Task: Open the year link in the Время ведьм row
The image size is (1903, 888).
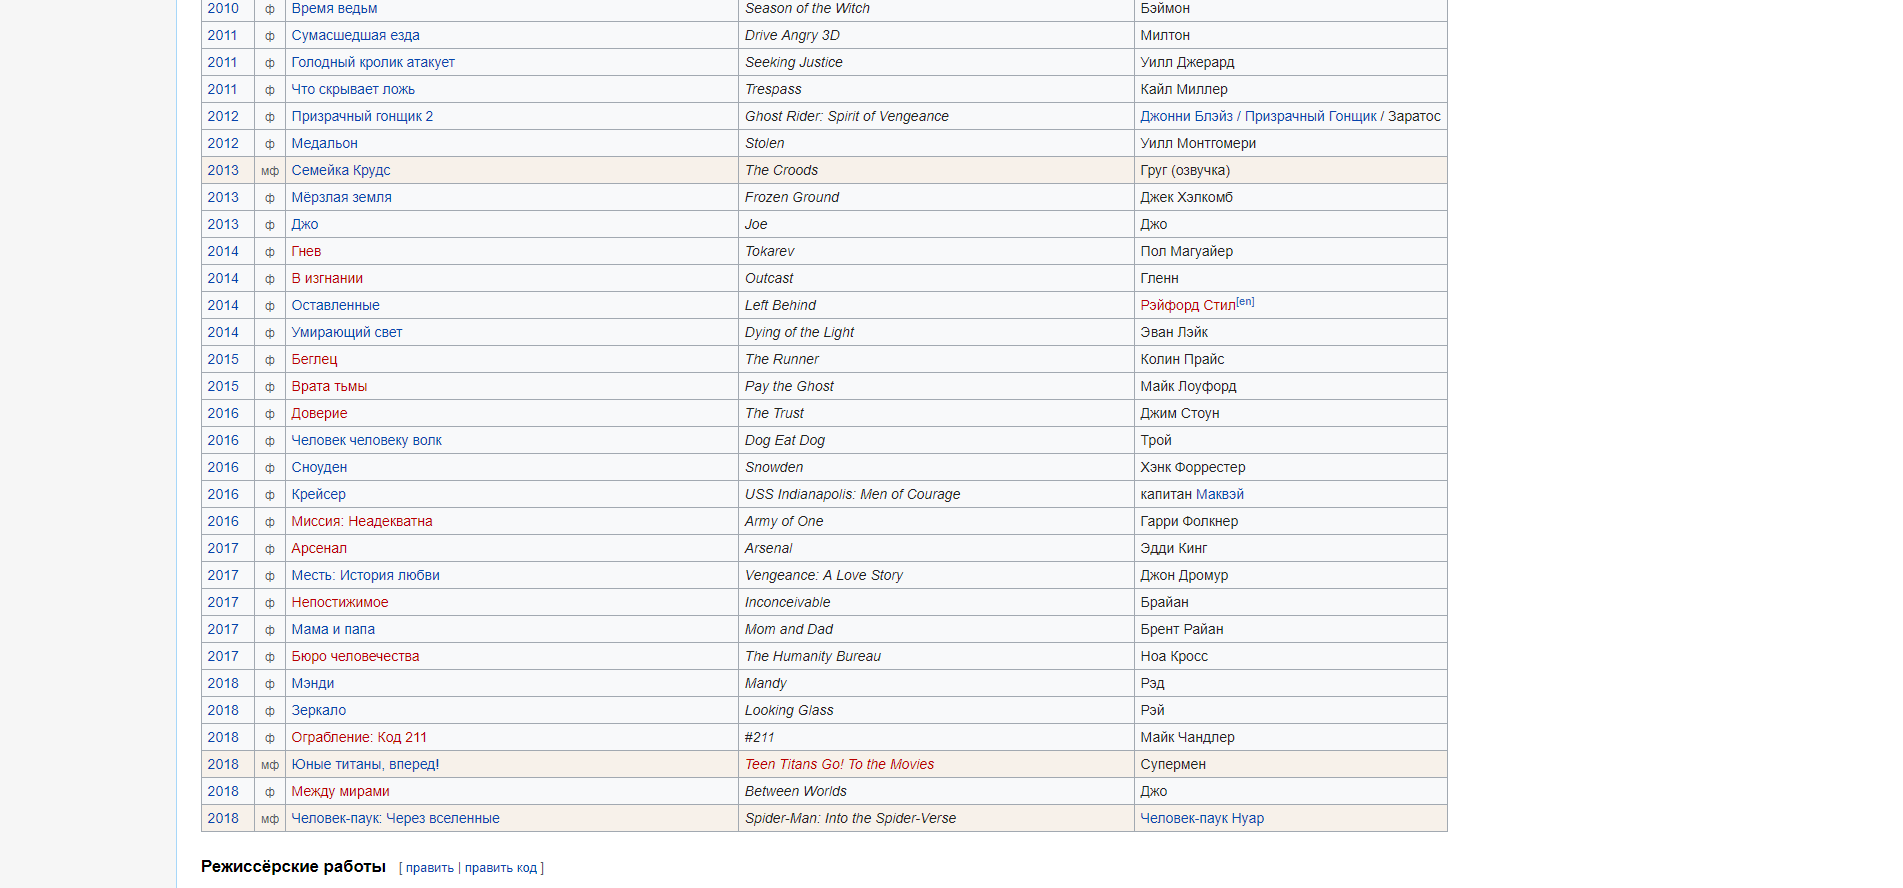Action: pyautogui.click(x=223, y=8)
